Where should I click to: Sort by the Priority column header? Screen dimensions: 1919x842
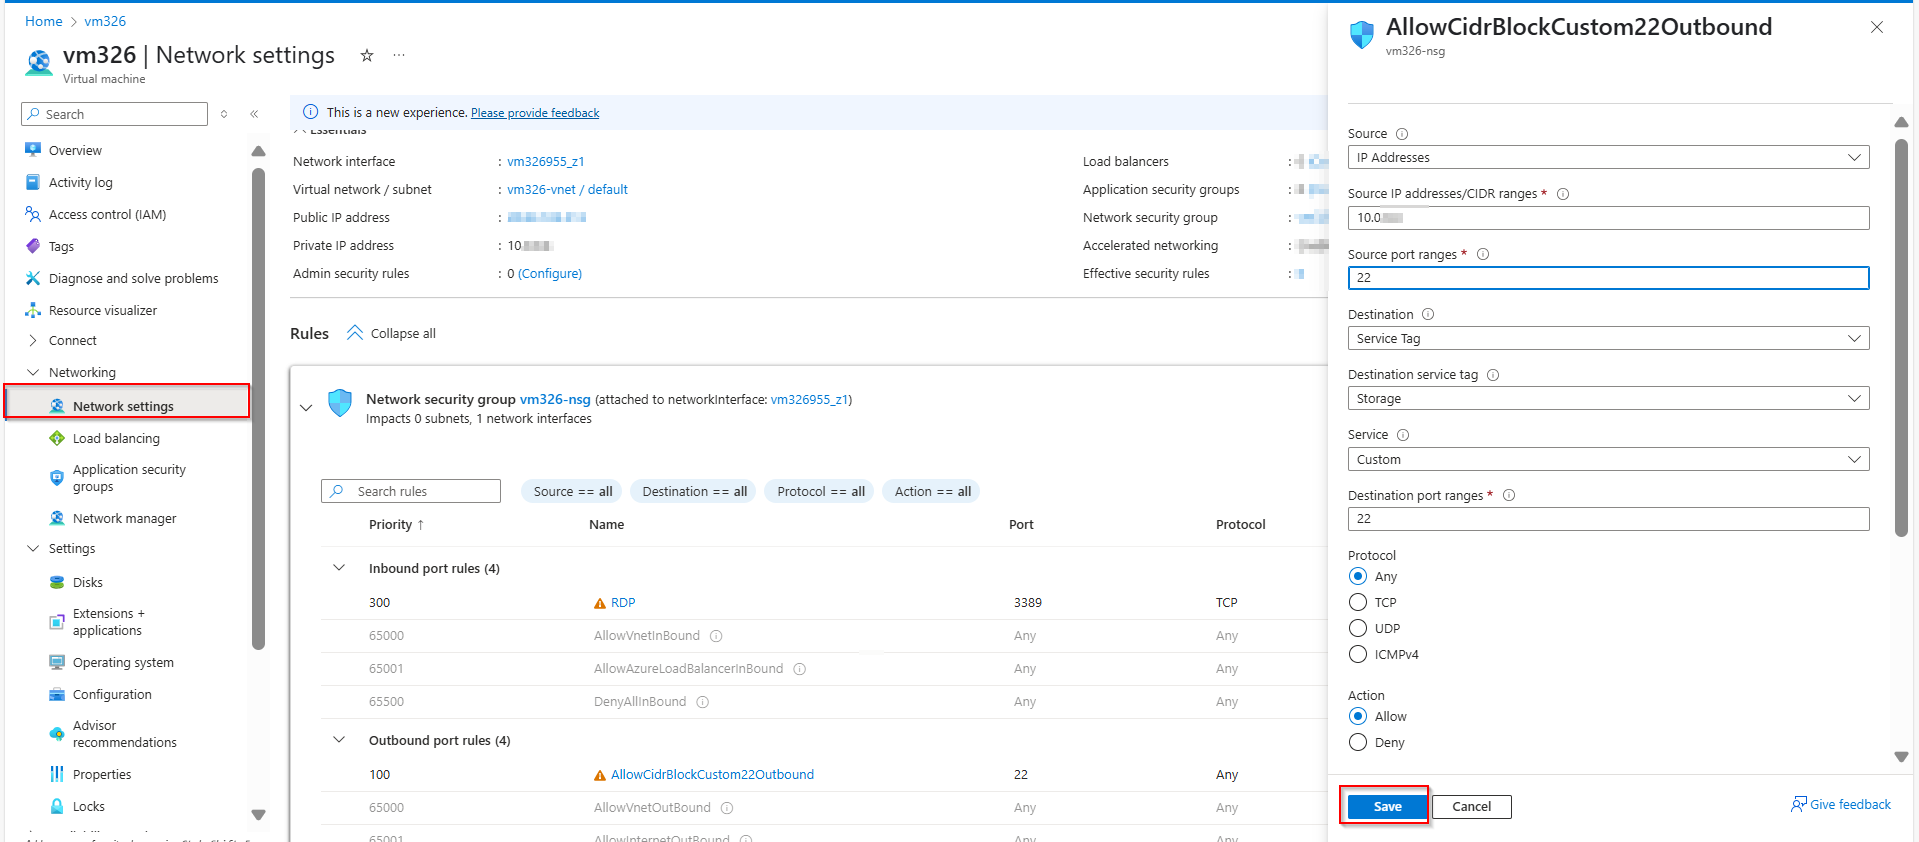(396, 524)
